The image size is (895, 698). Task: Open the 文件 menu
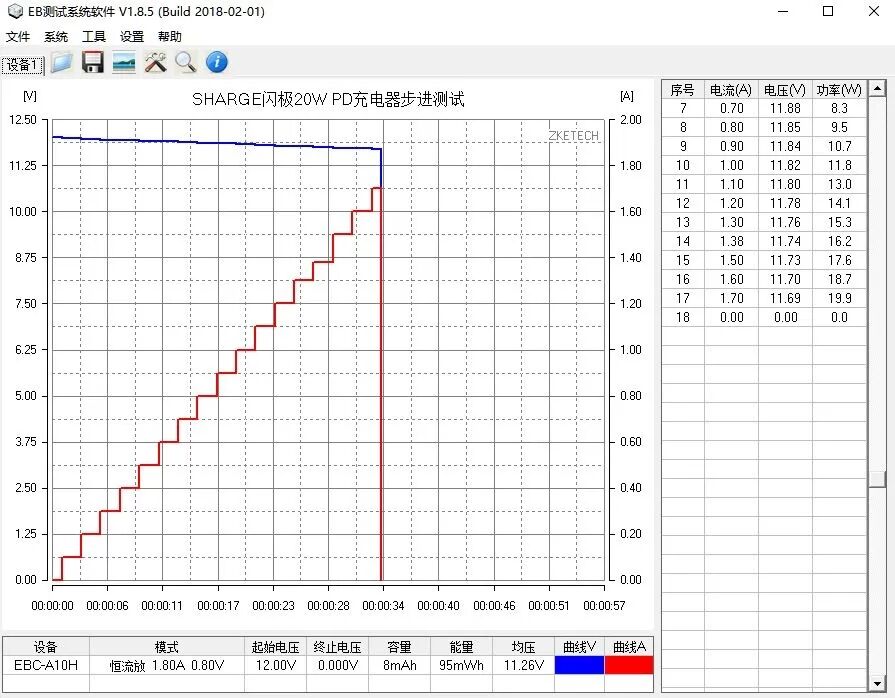click(x=18, y=37)
